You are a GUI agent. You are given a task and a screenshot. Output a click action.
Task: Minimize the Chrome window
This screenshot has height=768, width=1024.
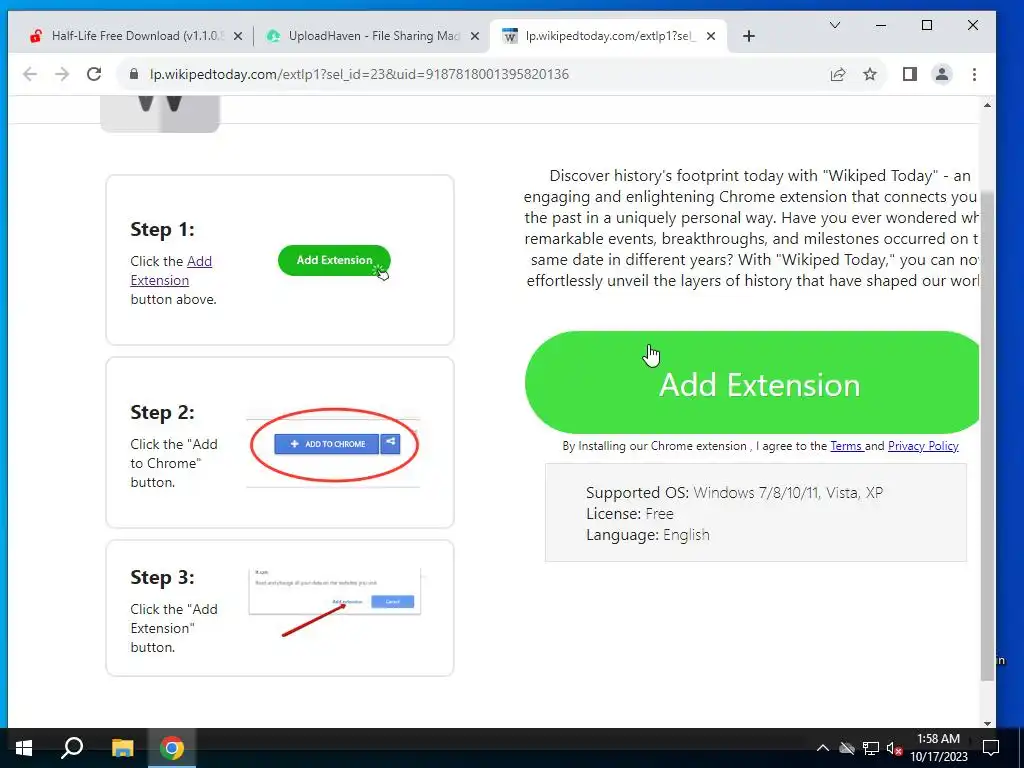tap(881, 25)
